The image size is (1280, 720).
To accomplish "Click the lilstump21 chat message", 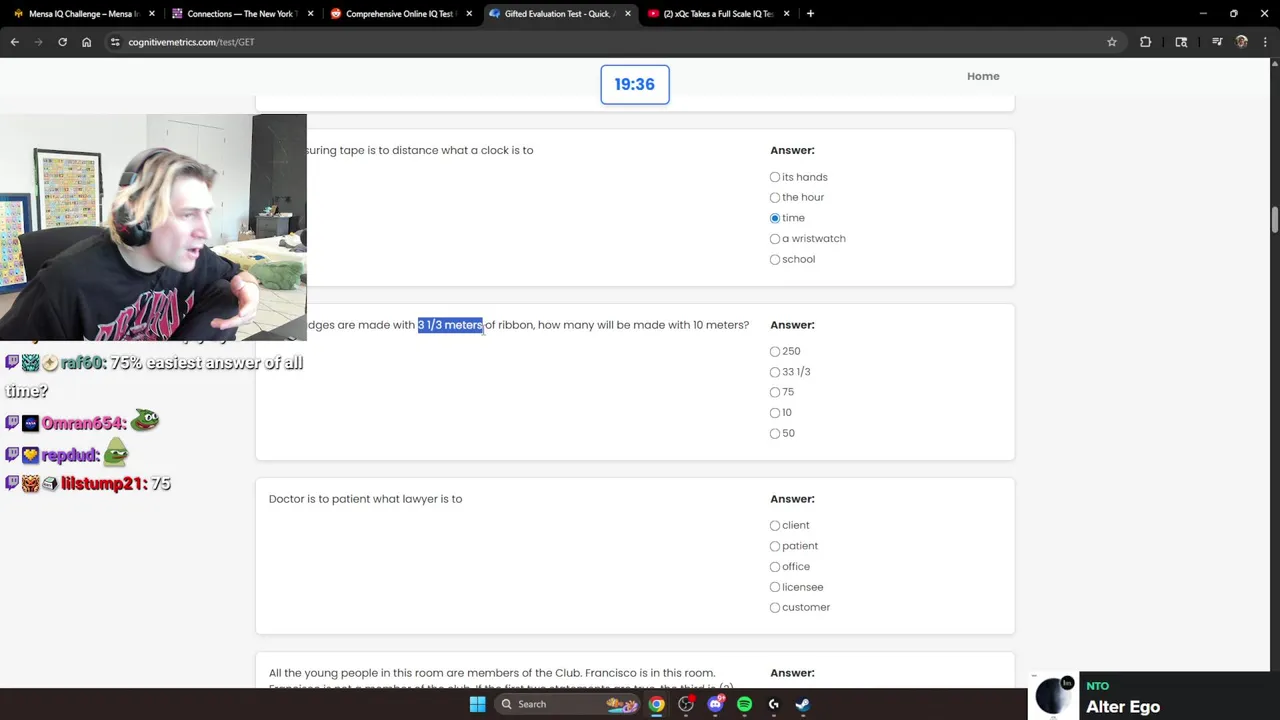I will click(x=88, y=484).
